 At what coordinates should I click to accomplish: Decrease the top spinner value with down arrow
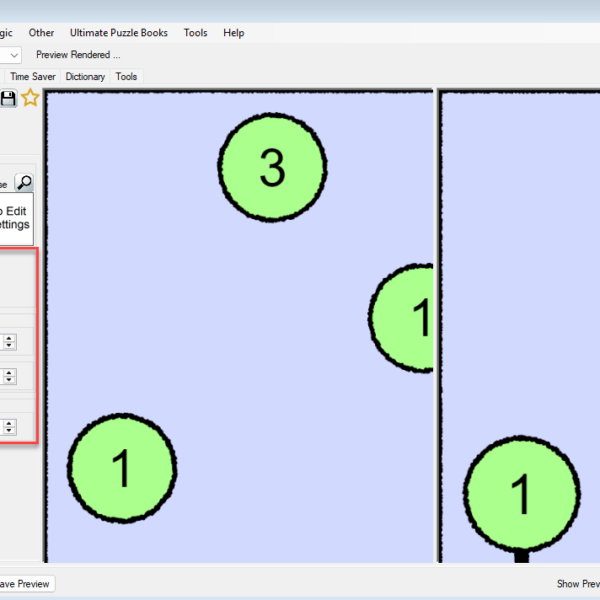click(x=9, y=346)
